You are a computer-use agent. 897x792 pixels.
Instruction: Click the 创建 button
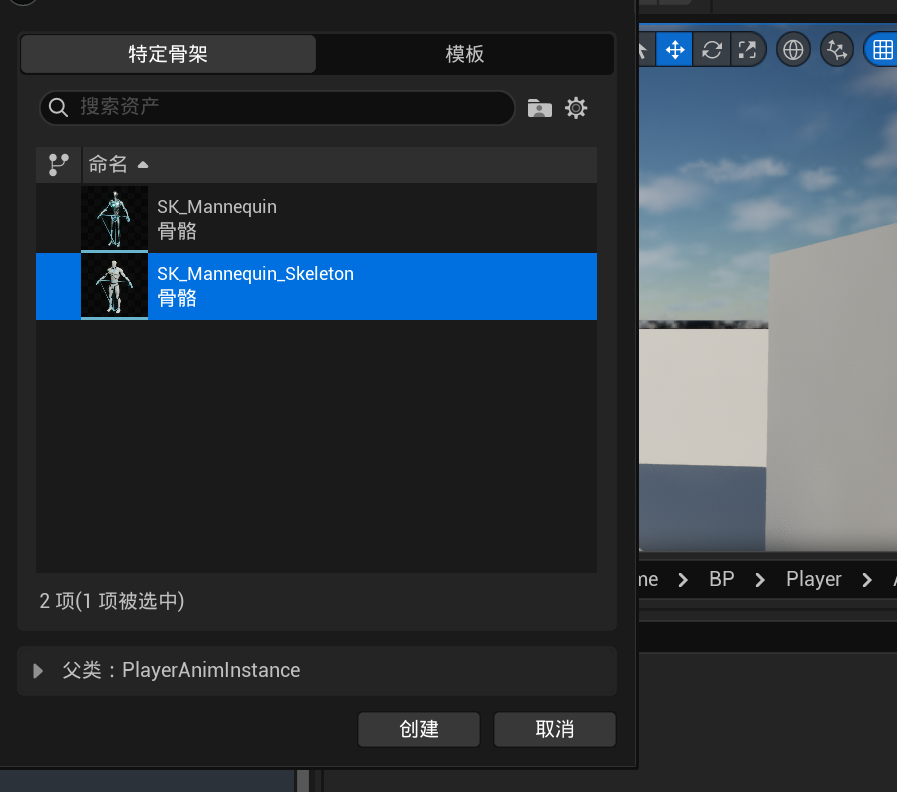[x=419, y=729]
